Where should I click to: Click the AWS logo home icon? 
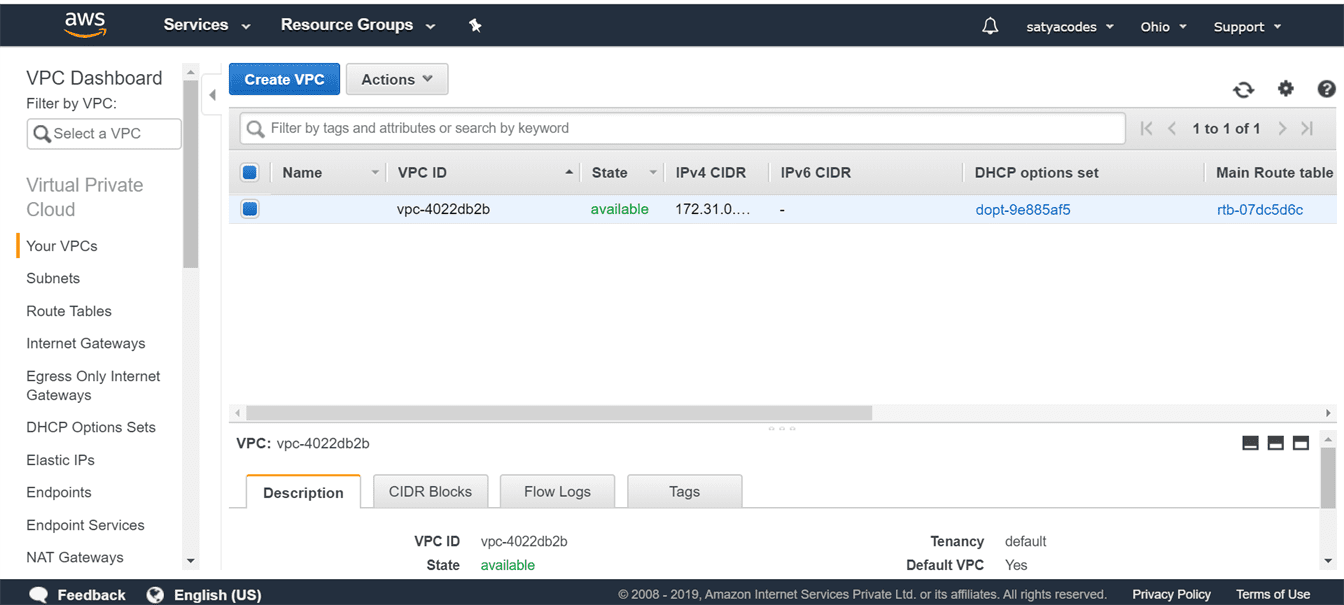click(x=85, y=24)
